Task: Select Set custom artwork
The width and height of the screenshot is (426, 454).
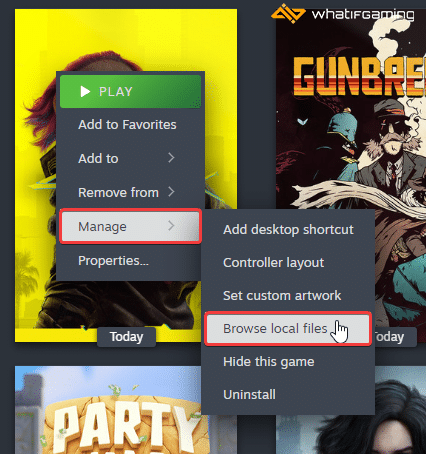Action: click(x=282, y=296)
